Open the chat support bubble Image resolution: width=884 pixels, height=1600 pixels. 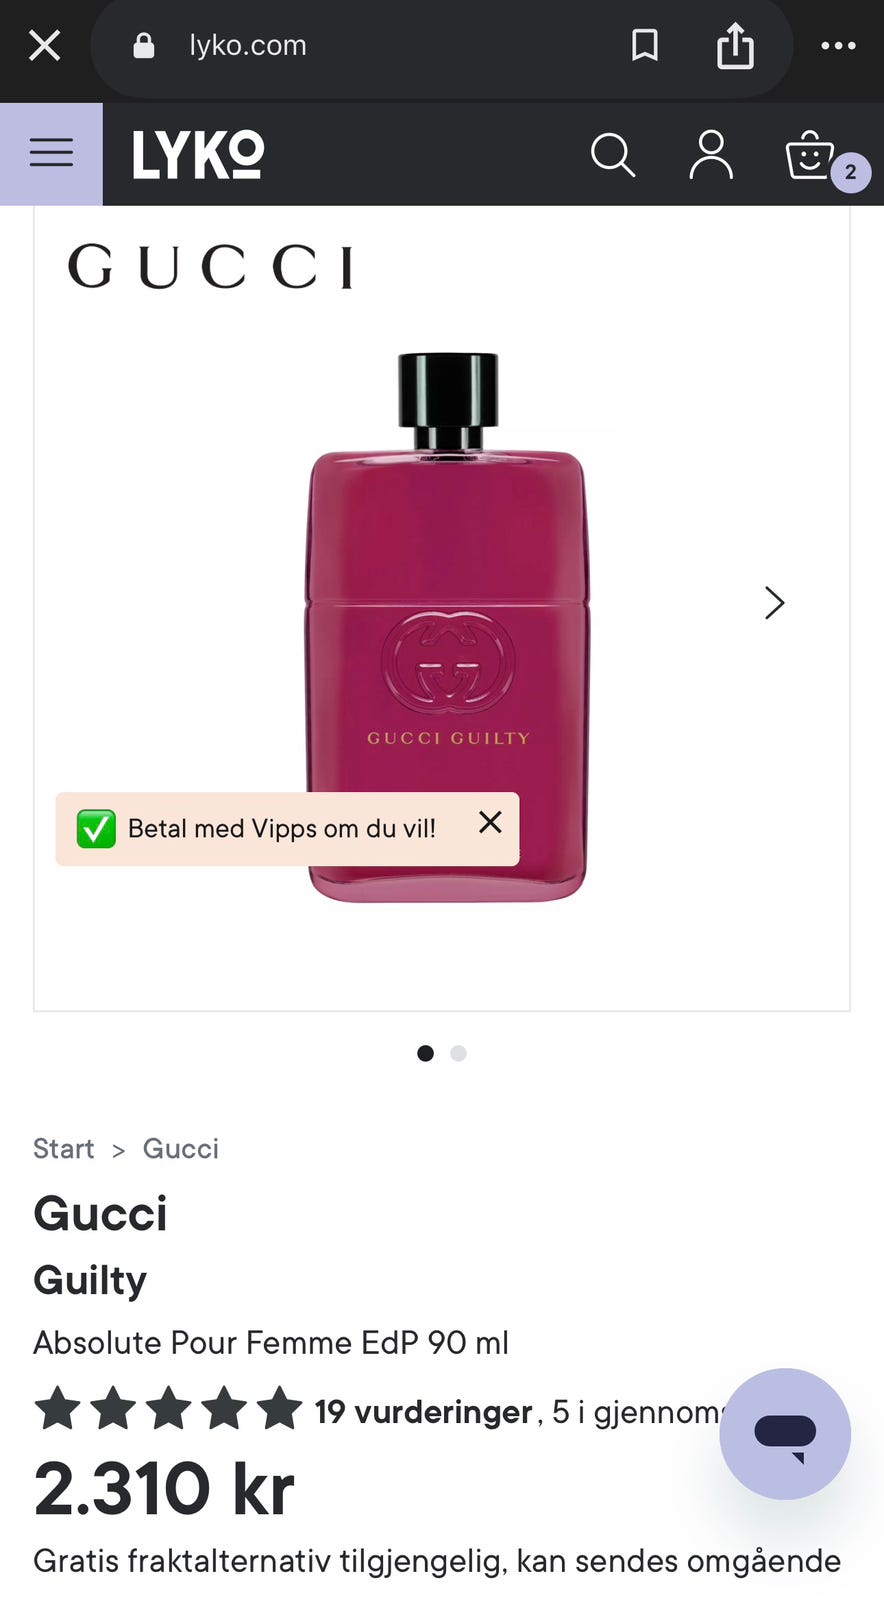tap(785, 1433)
